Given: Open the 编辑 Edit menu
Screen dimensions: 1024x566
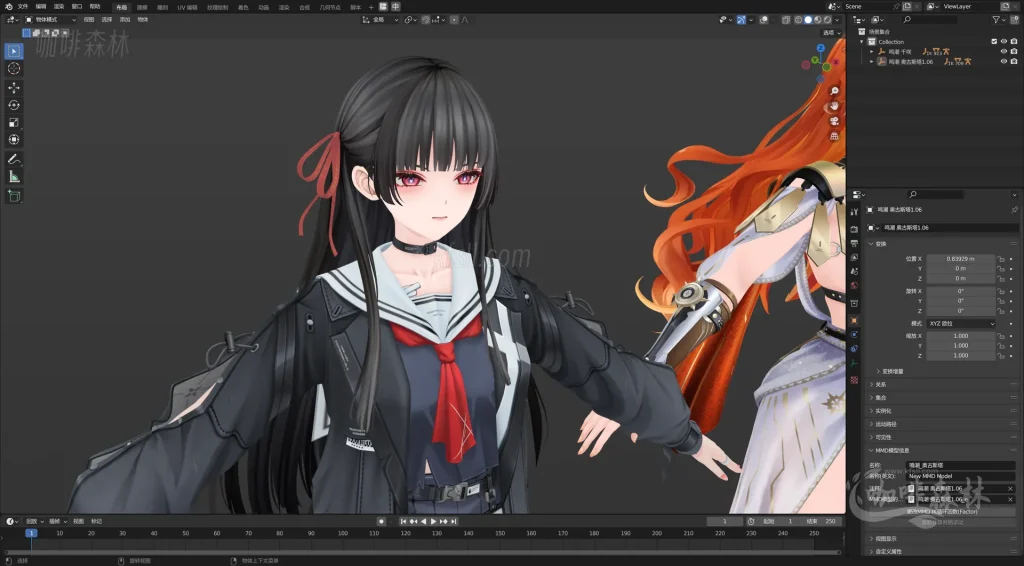Looking at the screenshot, I should pyautogui.click(x=41, y=7).
